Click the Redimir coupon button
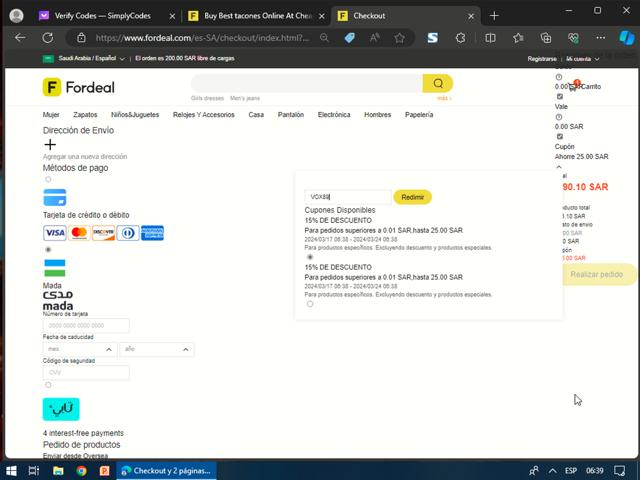The width and height of the screenshot is (640, 480). pyautogui.click(x=412, y=197)
